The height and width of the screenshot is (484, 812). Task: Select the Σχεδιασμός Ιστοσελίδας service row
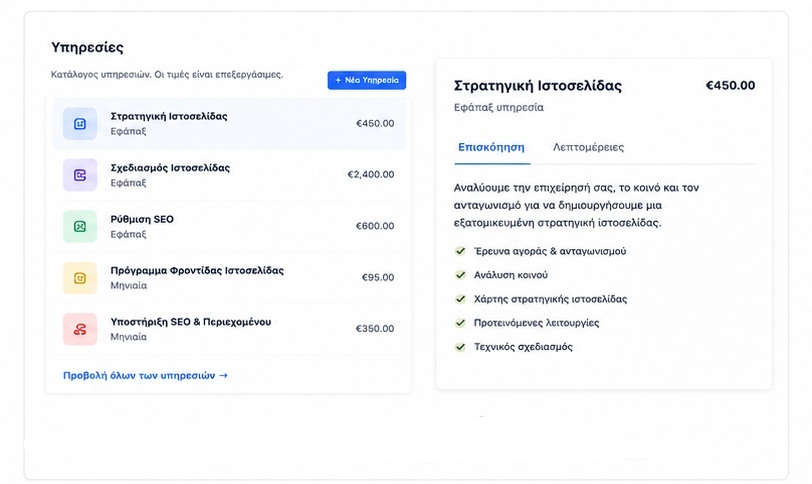(x=228, y=175)
